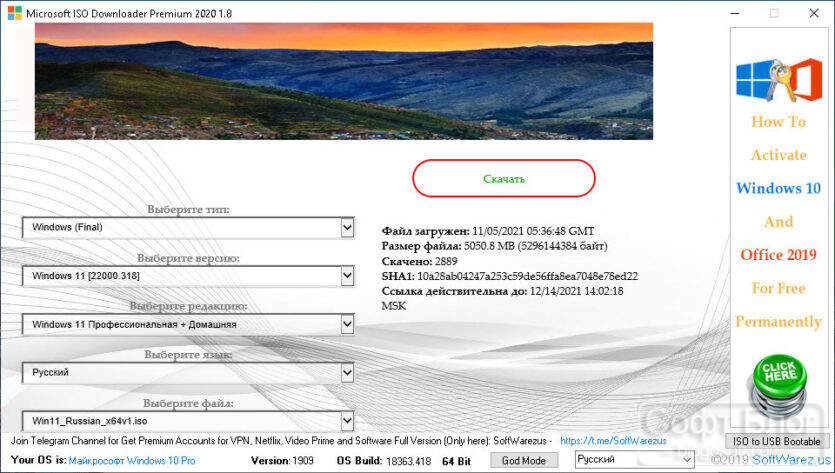
Task: Click the ISO to USB Bootable button
Action: coord(776,441)
